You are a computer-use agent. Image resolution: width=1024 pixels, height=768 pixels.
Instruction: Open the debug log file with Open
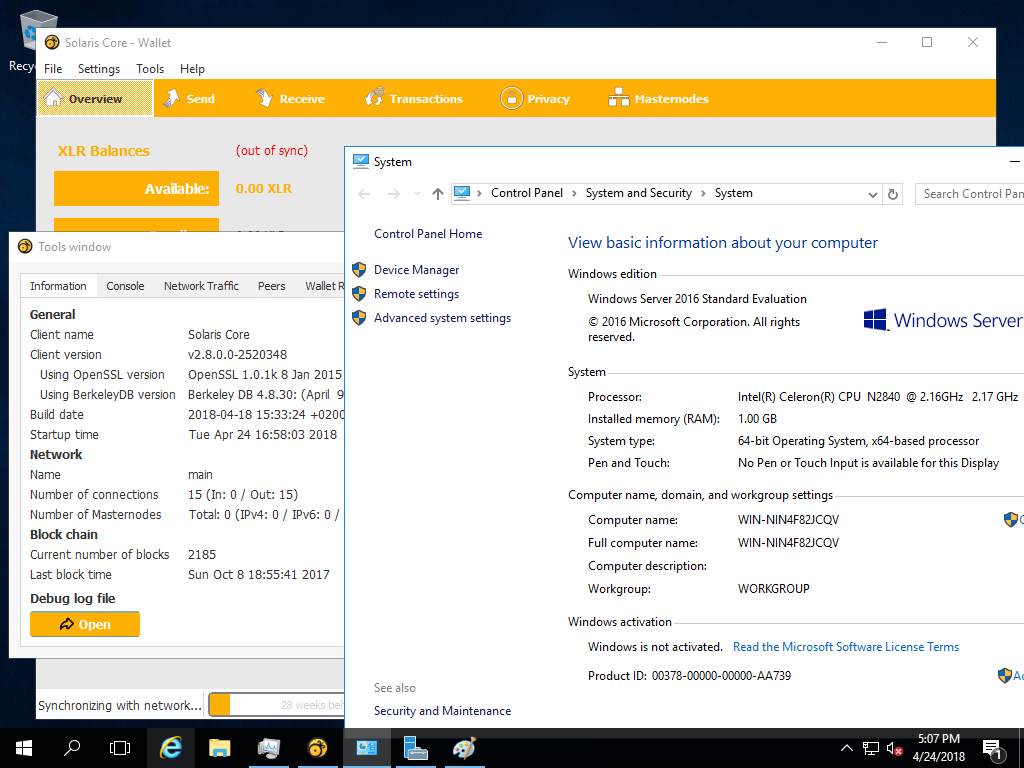pos(85,624)
